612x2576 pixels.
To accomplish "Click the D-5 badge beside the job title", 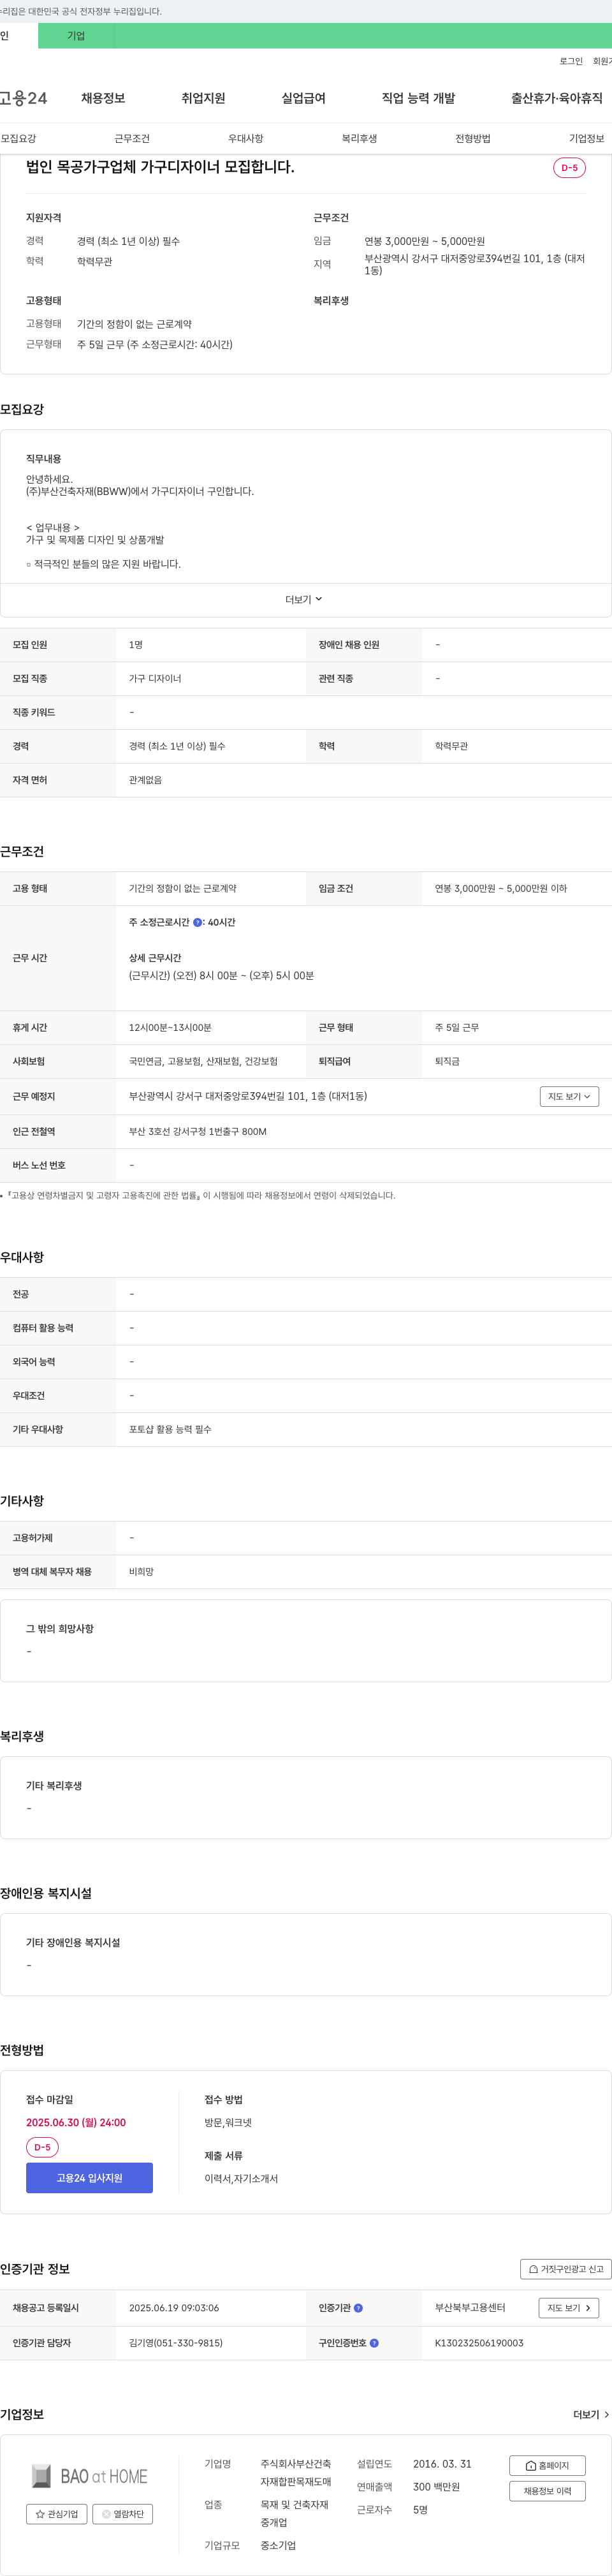I will pyautogui.click(x=569, y=168).
